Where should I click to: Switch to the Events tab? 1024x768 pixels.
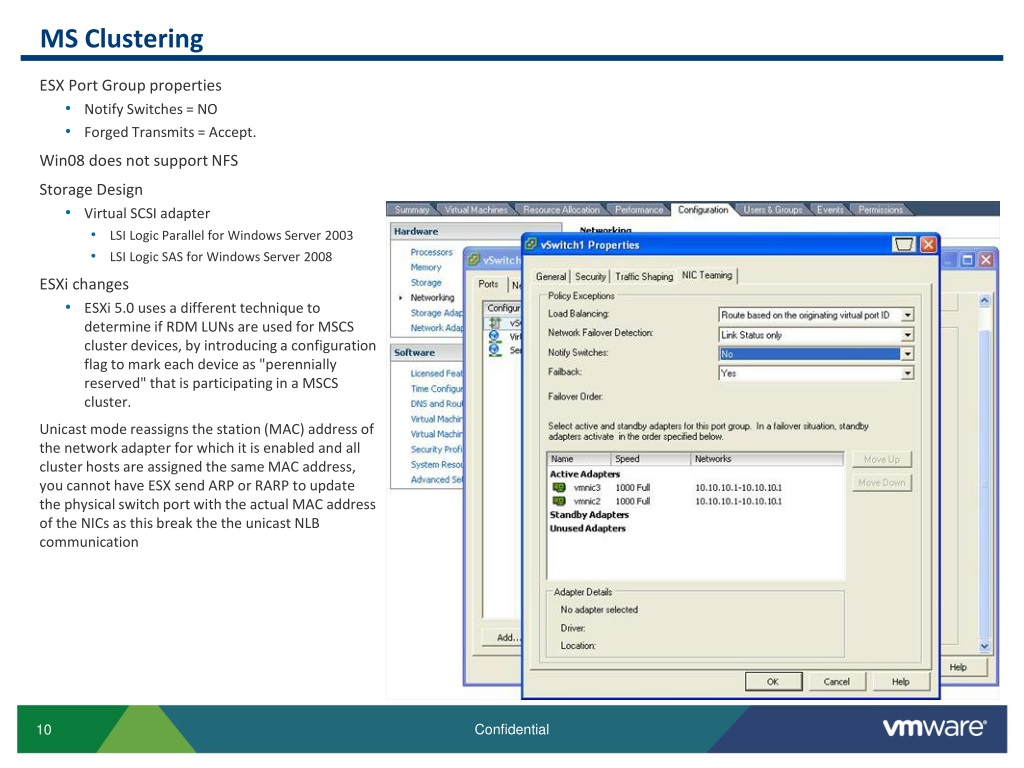830,210
